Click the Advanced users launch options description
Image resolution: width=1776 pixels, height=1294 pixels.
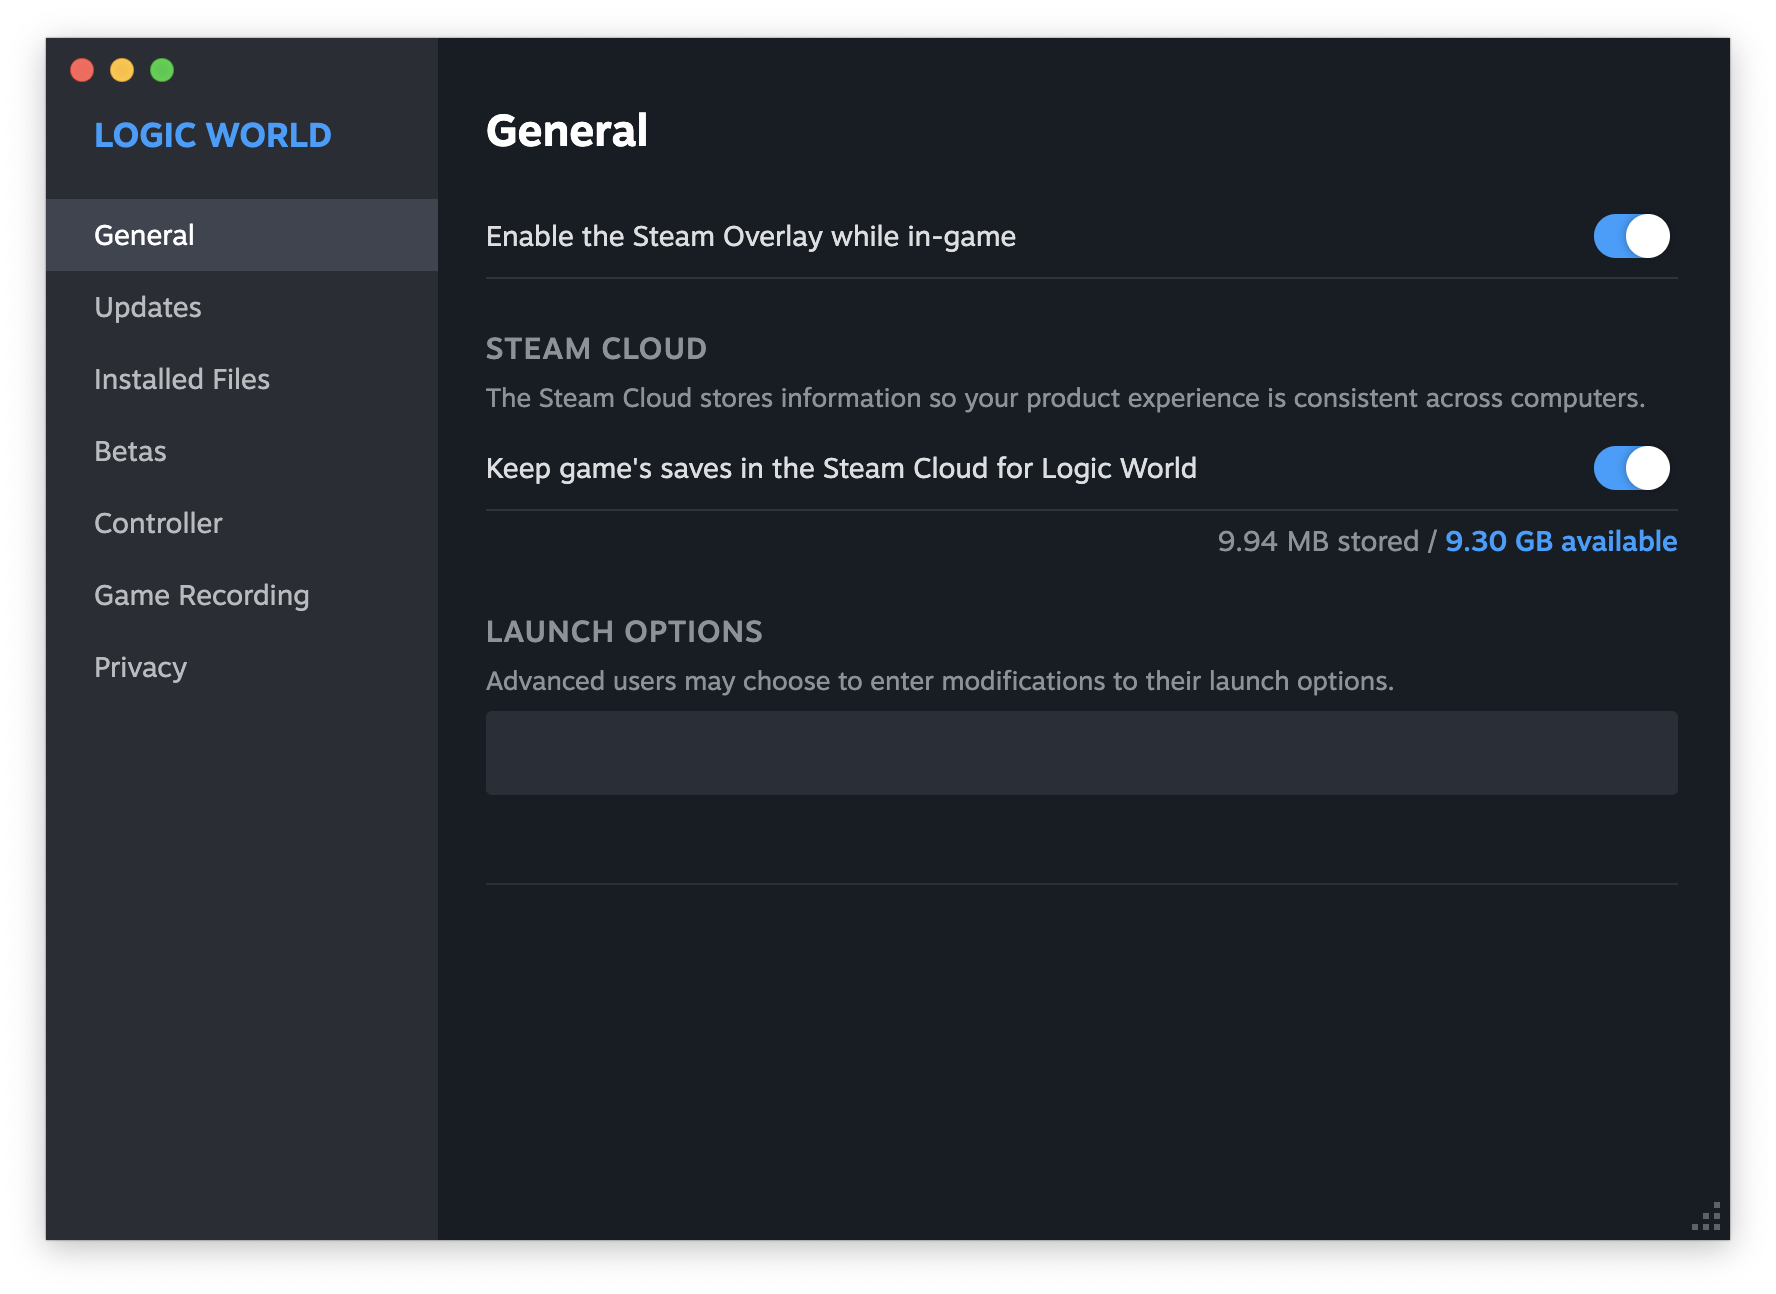click(x=940, y=681)
